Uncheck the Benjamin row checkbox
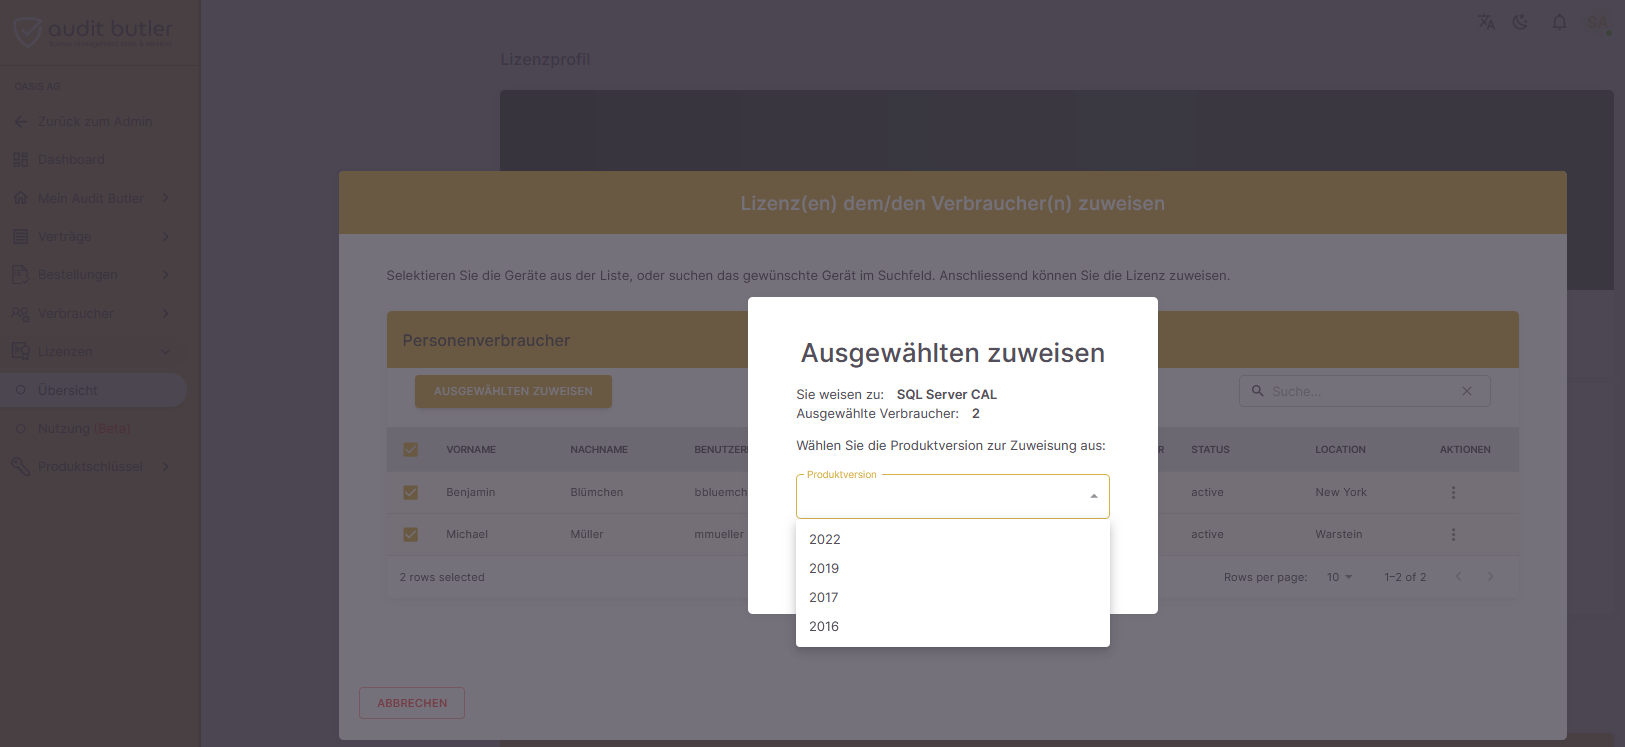Image resolution: width=1625 pixels, height=747 pixels. (x=410, y=493)
